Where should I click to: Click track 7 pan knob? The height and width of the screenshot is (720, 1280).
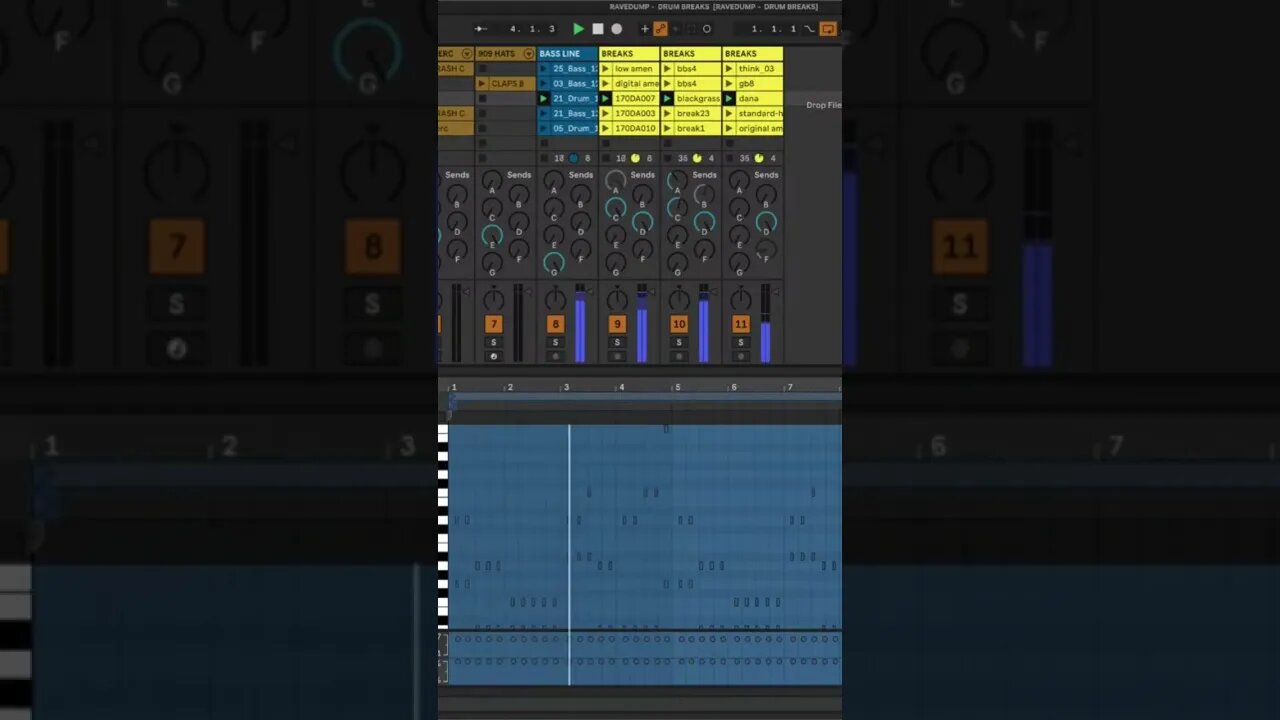[493, 299]
